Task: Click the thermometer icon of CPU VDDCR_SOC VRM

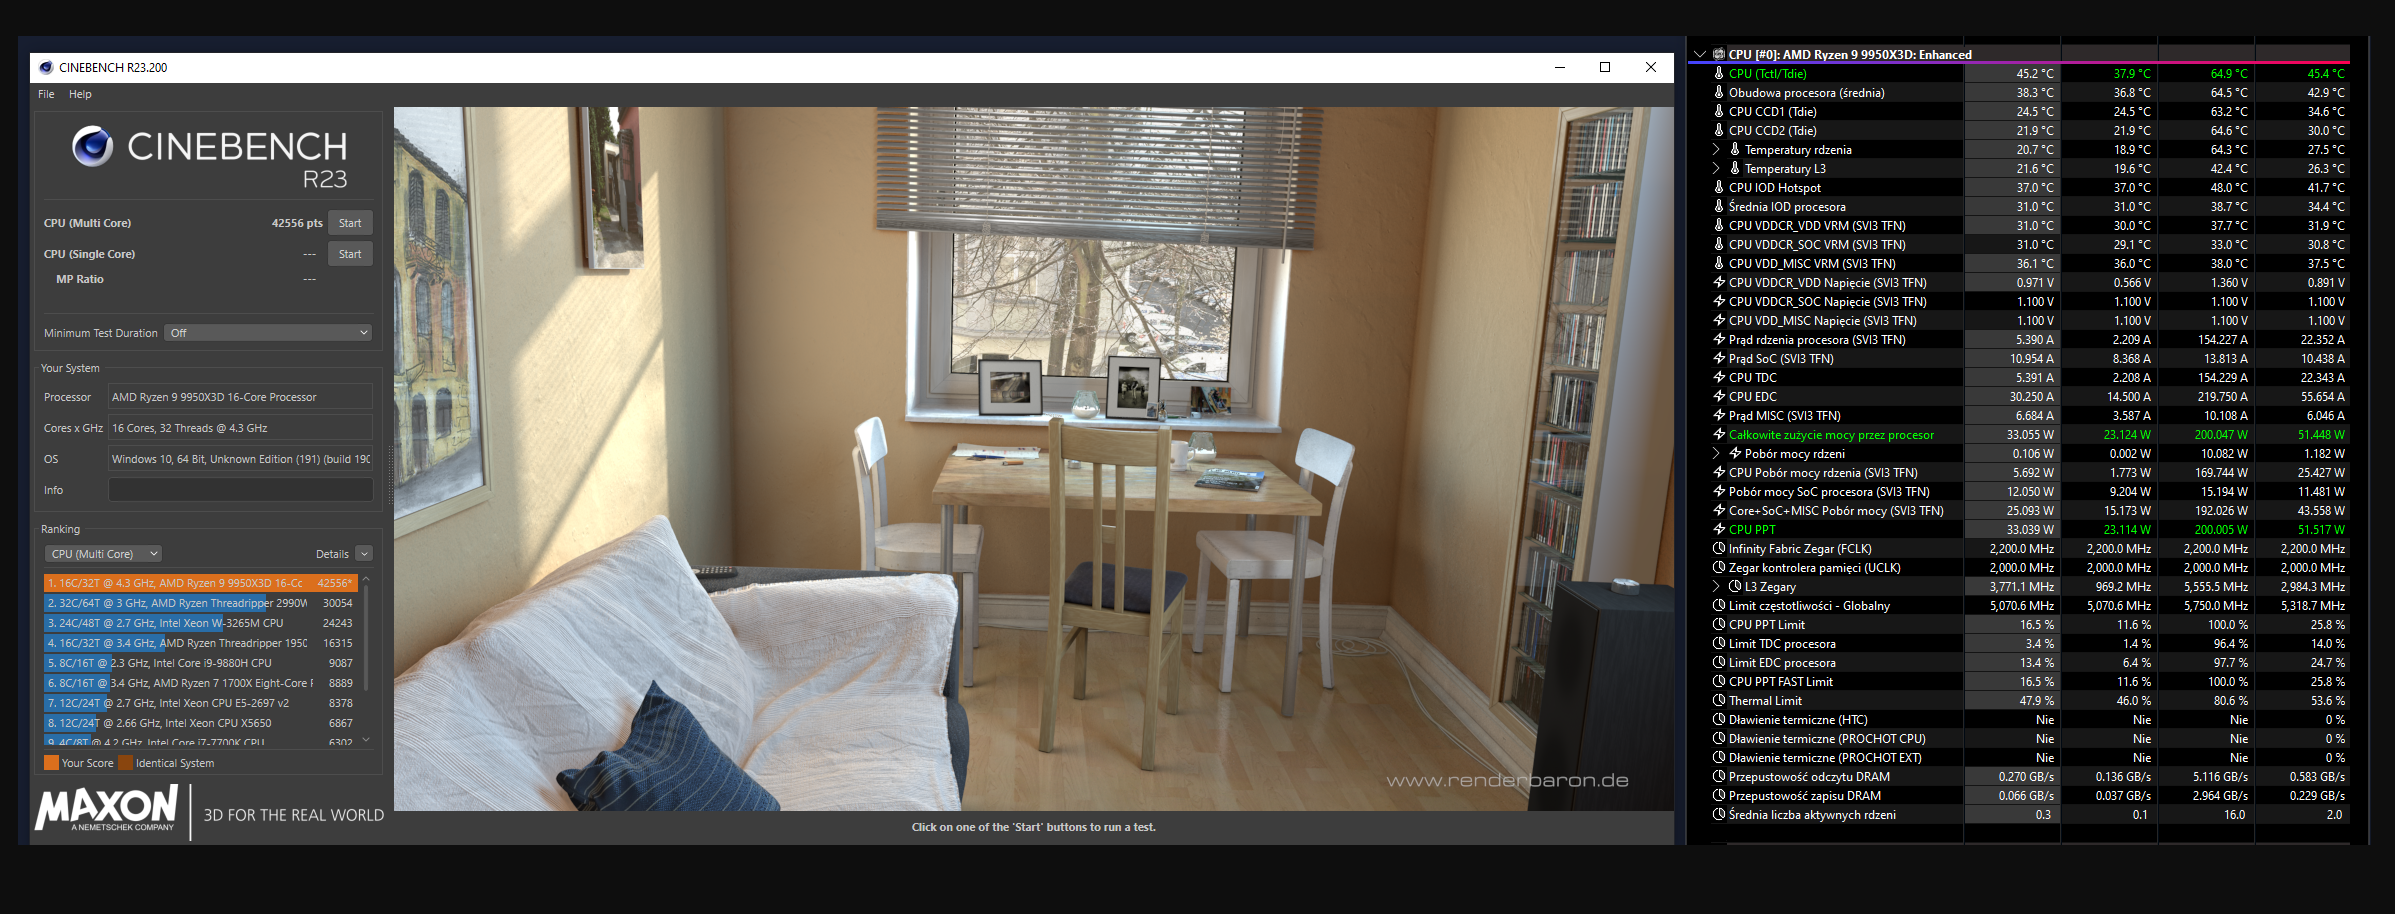Action: (x=1719, y=244)
